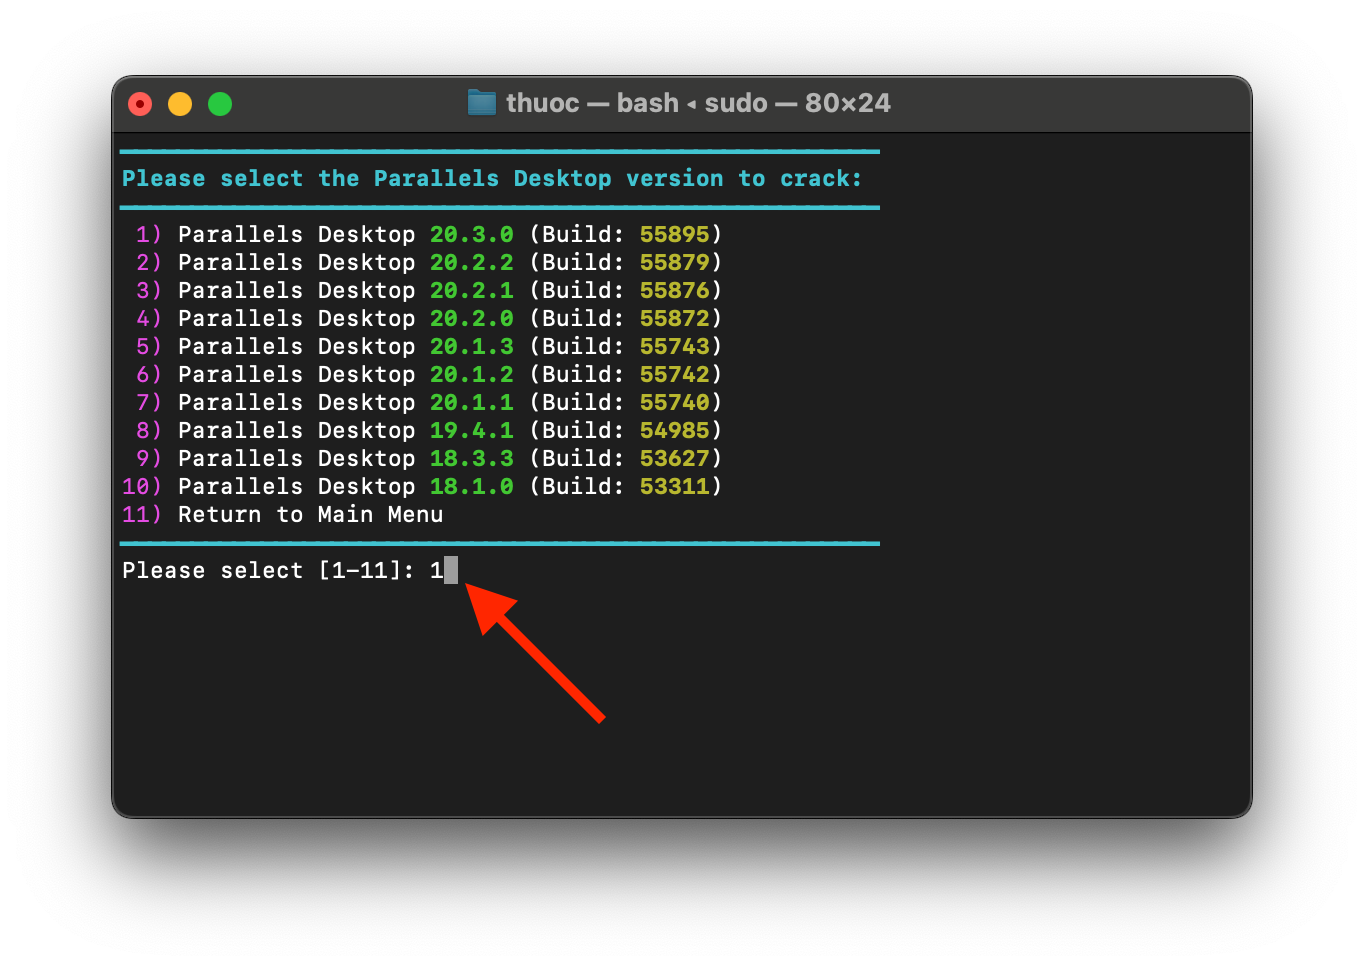Click the blue folder icon in title bar
Viewport: 1364px width, 966px height.
(482, 103)
